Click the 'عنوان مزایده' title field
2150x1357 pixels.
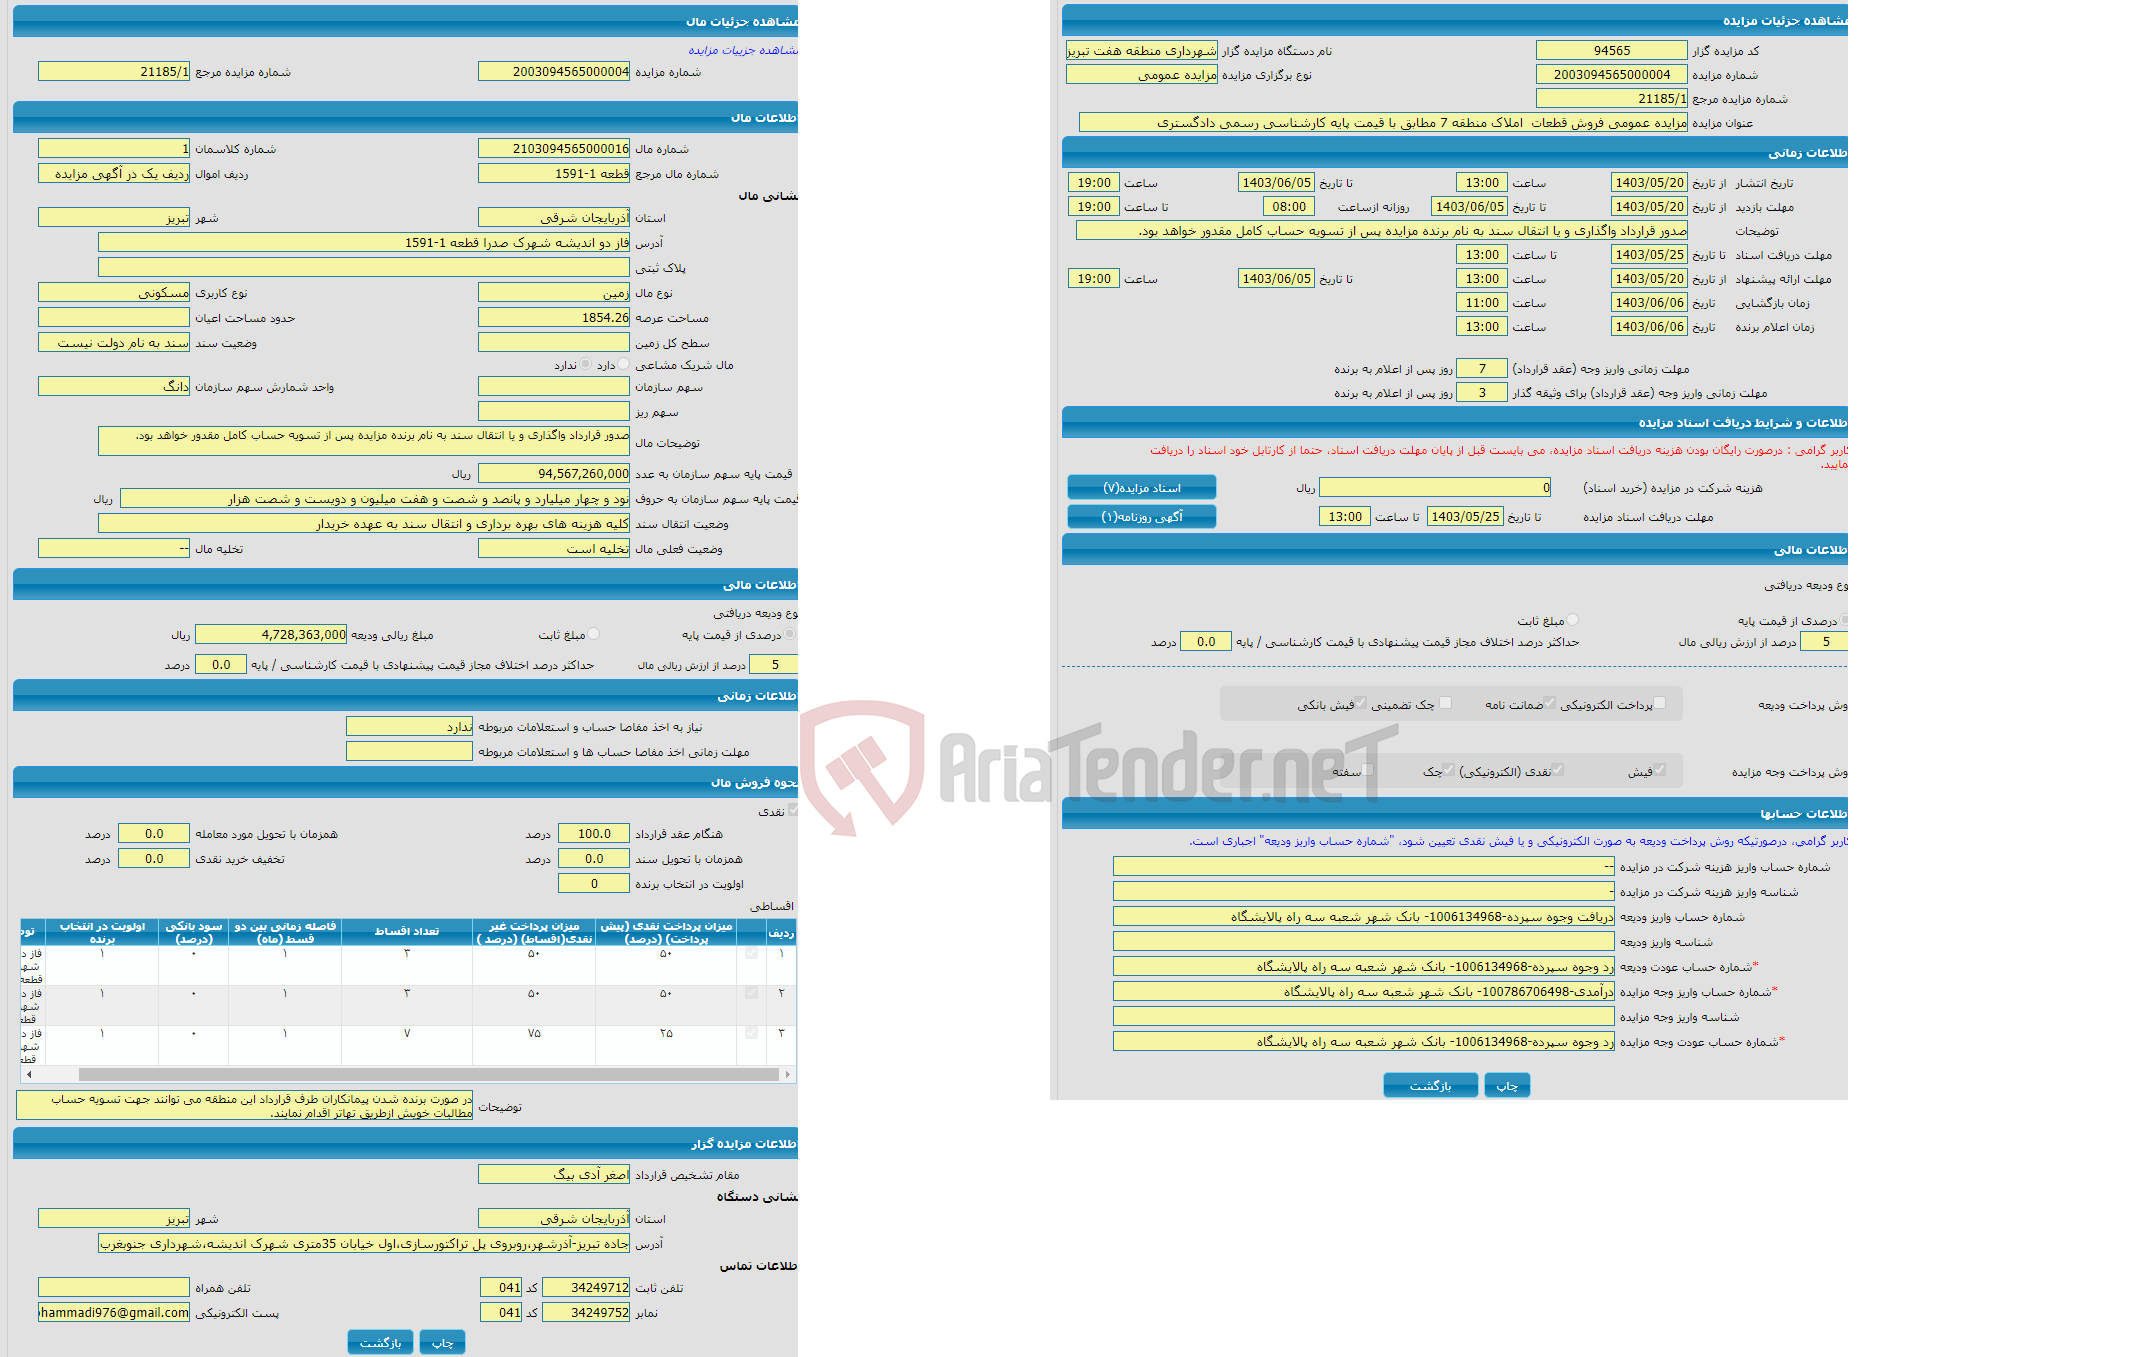tap(1383, 123)
